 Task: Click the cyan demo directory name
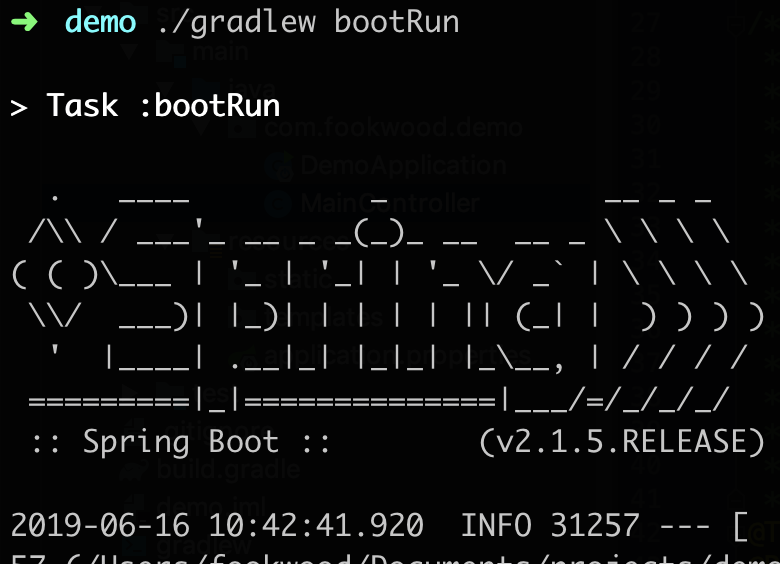[x=100, y=21]
